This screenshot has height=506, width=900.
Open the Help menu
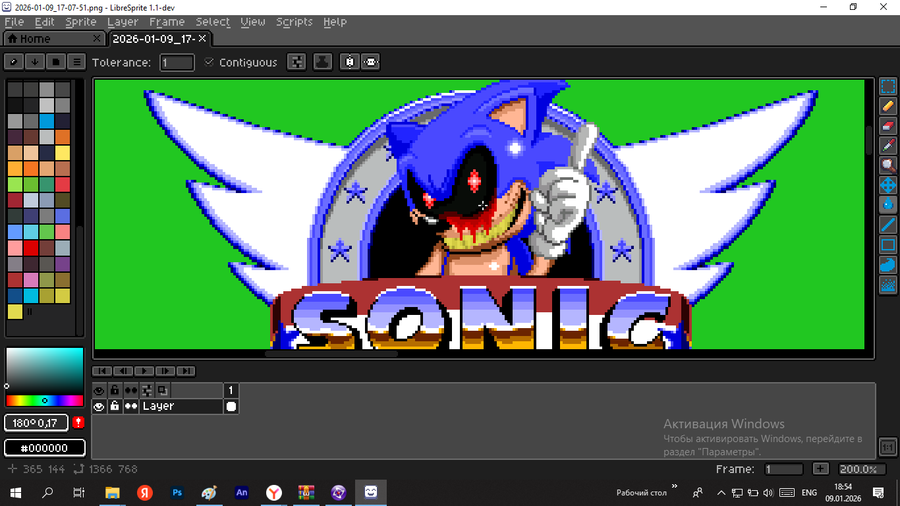[x=335, y=22]
